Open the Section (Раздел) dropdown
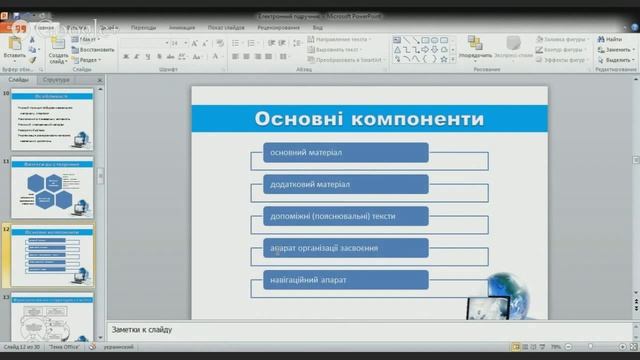This screenshot has width=640, height=360. (87, 60)
